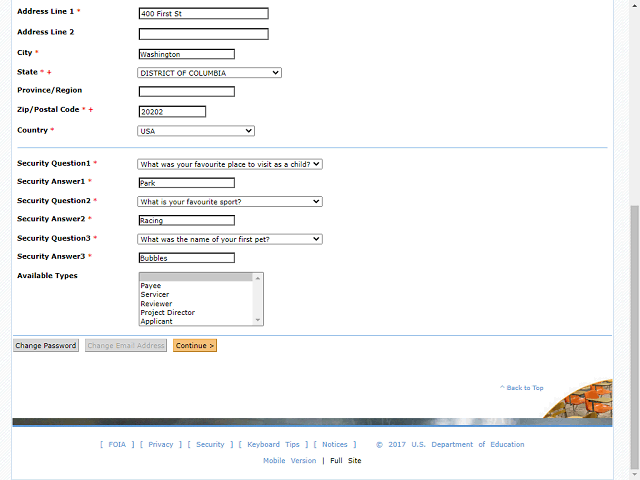This screenshot has width=640, height=480.
Task: Open the State dropdown
Action: [209, 73]
